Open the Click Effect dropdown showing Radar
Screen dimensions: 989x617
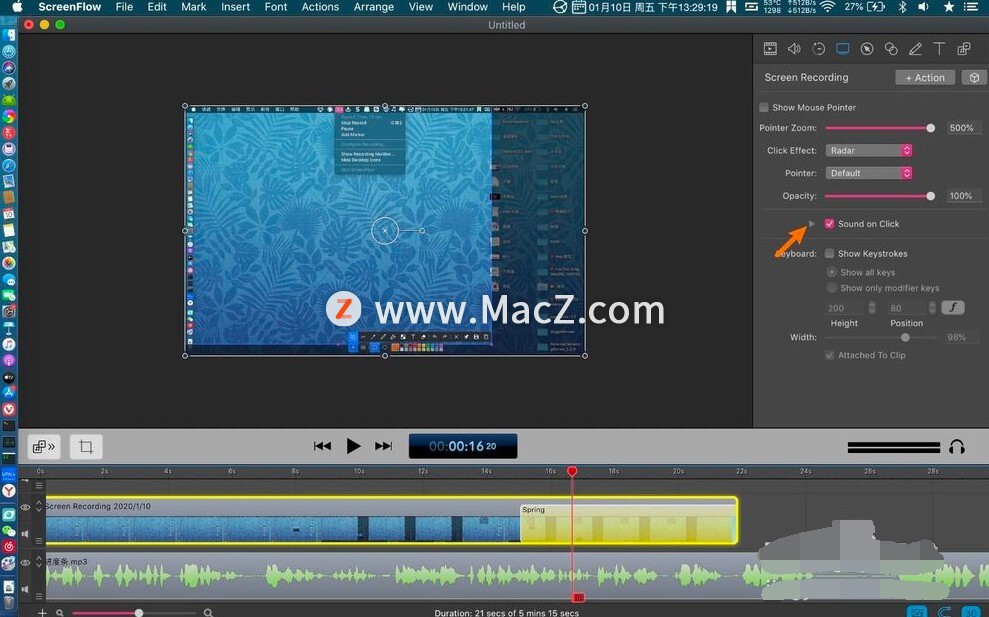click(869, 150)
